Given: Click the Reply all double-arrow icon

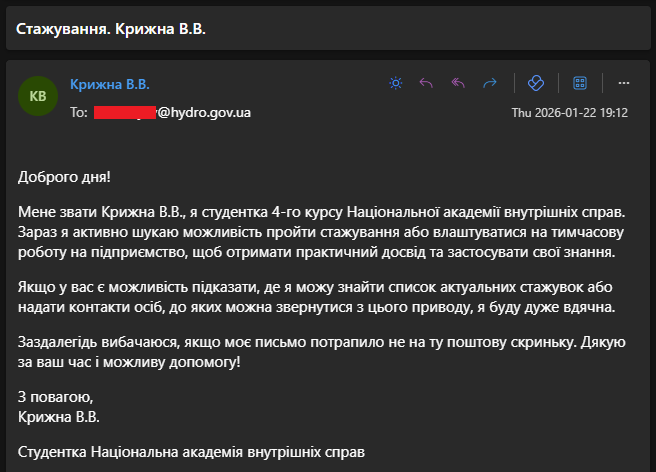Looking at the screenshot, I should coord(458,83).
